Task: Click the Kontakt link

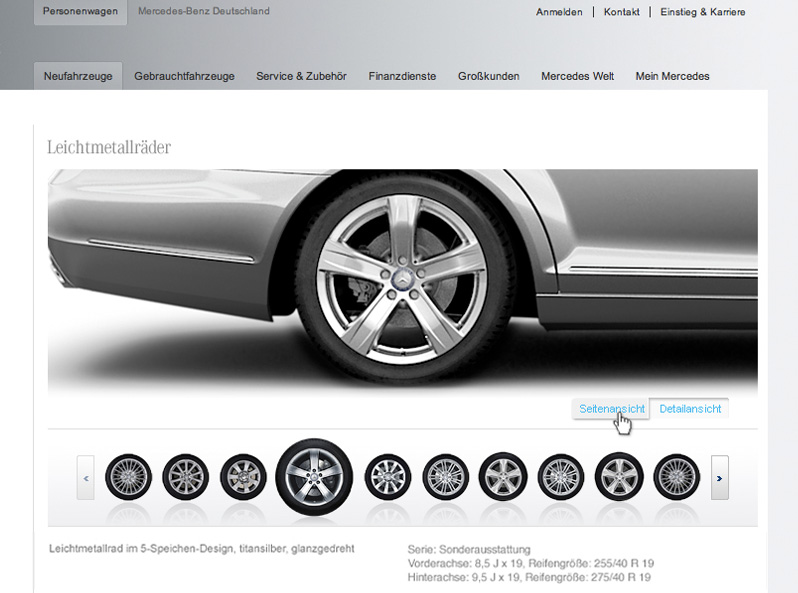Action: (621, 12)
